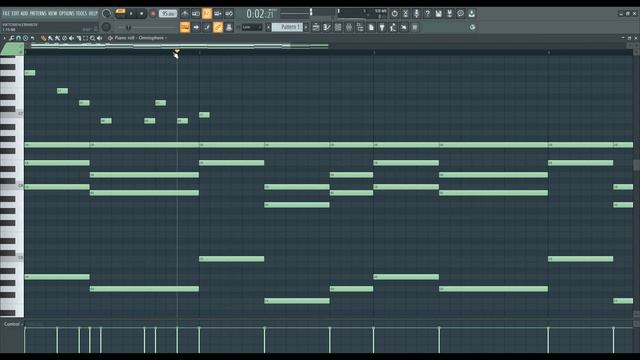
Task: Click the question mark help icon
Action: pos(427,13)
